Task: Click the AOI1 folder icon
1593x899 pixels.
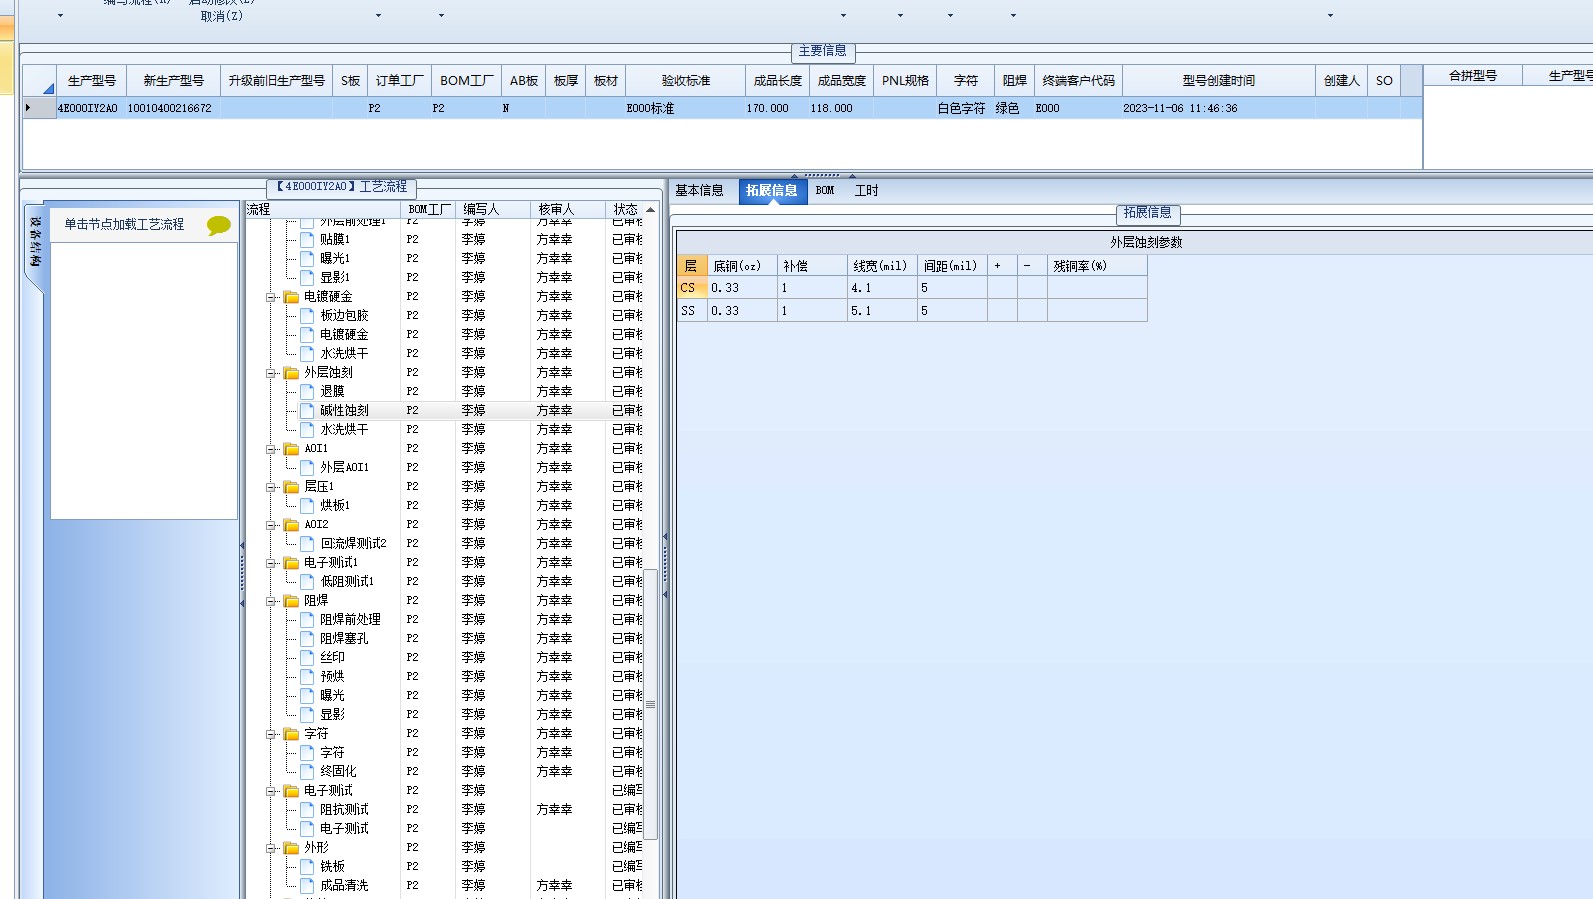Action: tap(292, 449)
